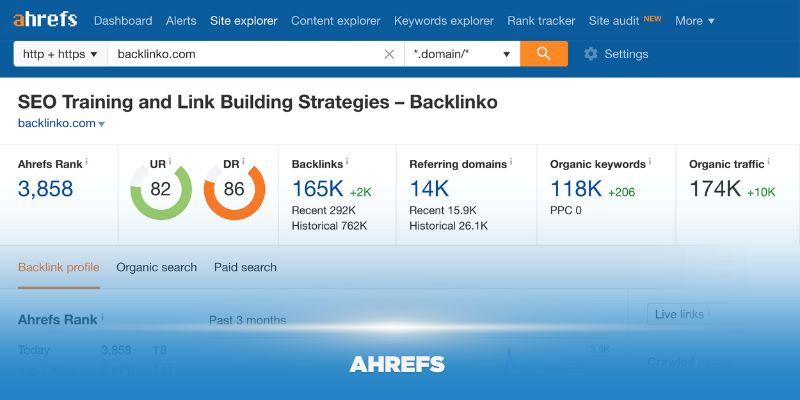Click the orange search magnifier button
This screenshot has height=400, width=800.
point(544,54)
